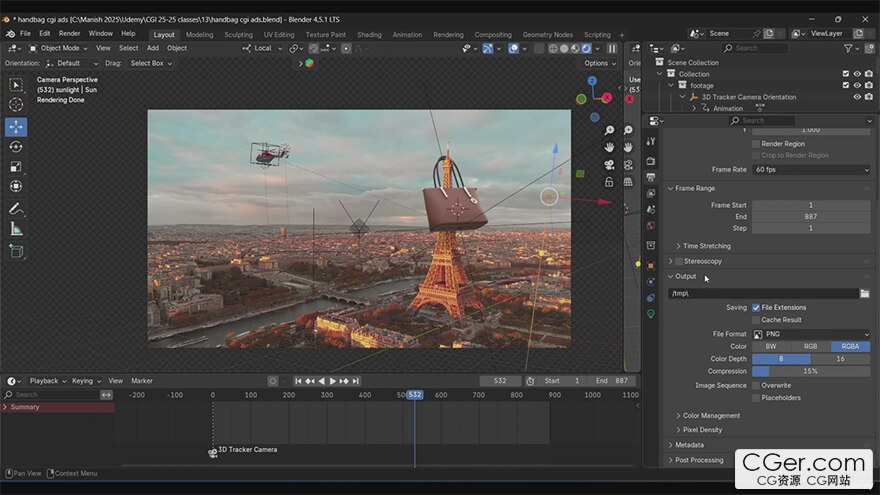Viewport: 880px width, 495px height.
Task: Select 16 for Color Depth
Action: click(x=840, y=359)
